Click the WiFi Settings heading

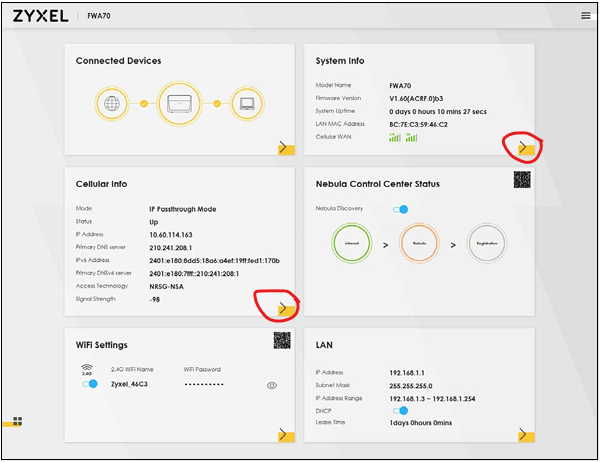pos(102,345)
